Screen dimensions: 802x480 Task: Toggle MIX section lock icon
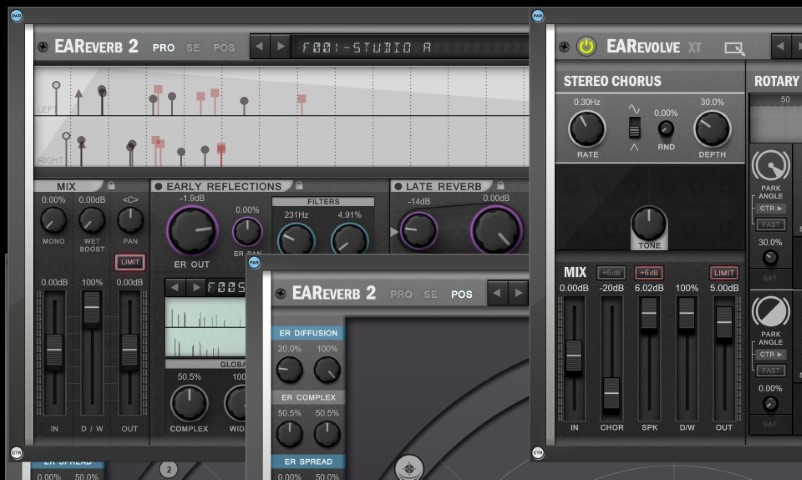click(111, 185)
